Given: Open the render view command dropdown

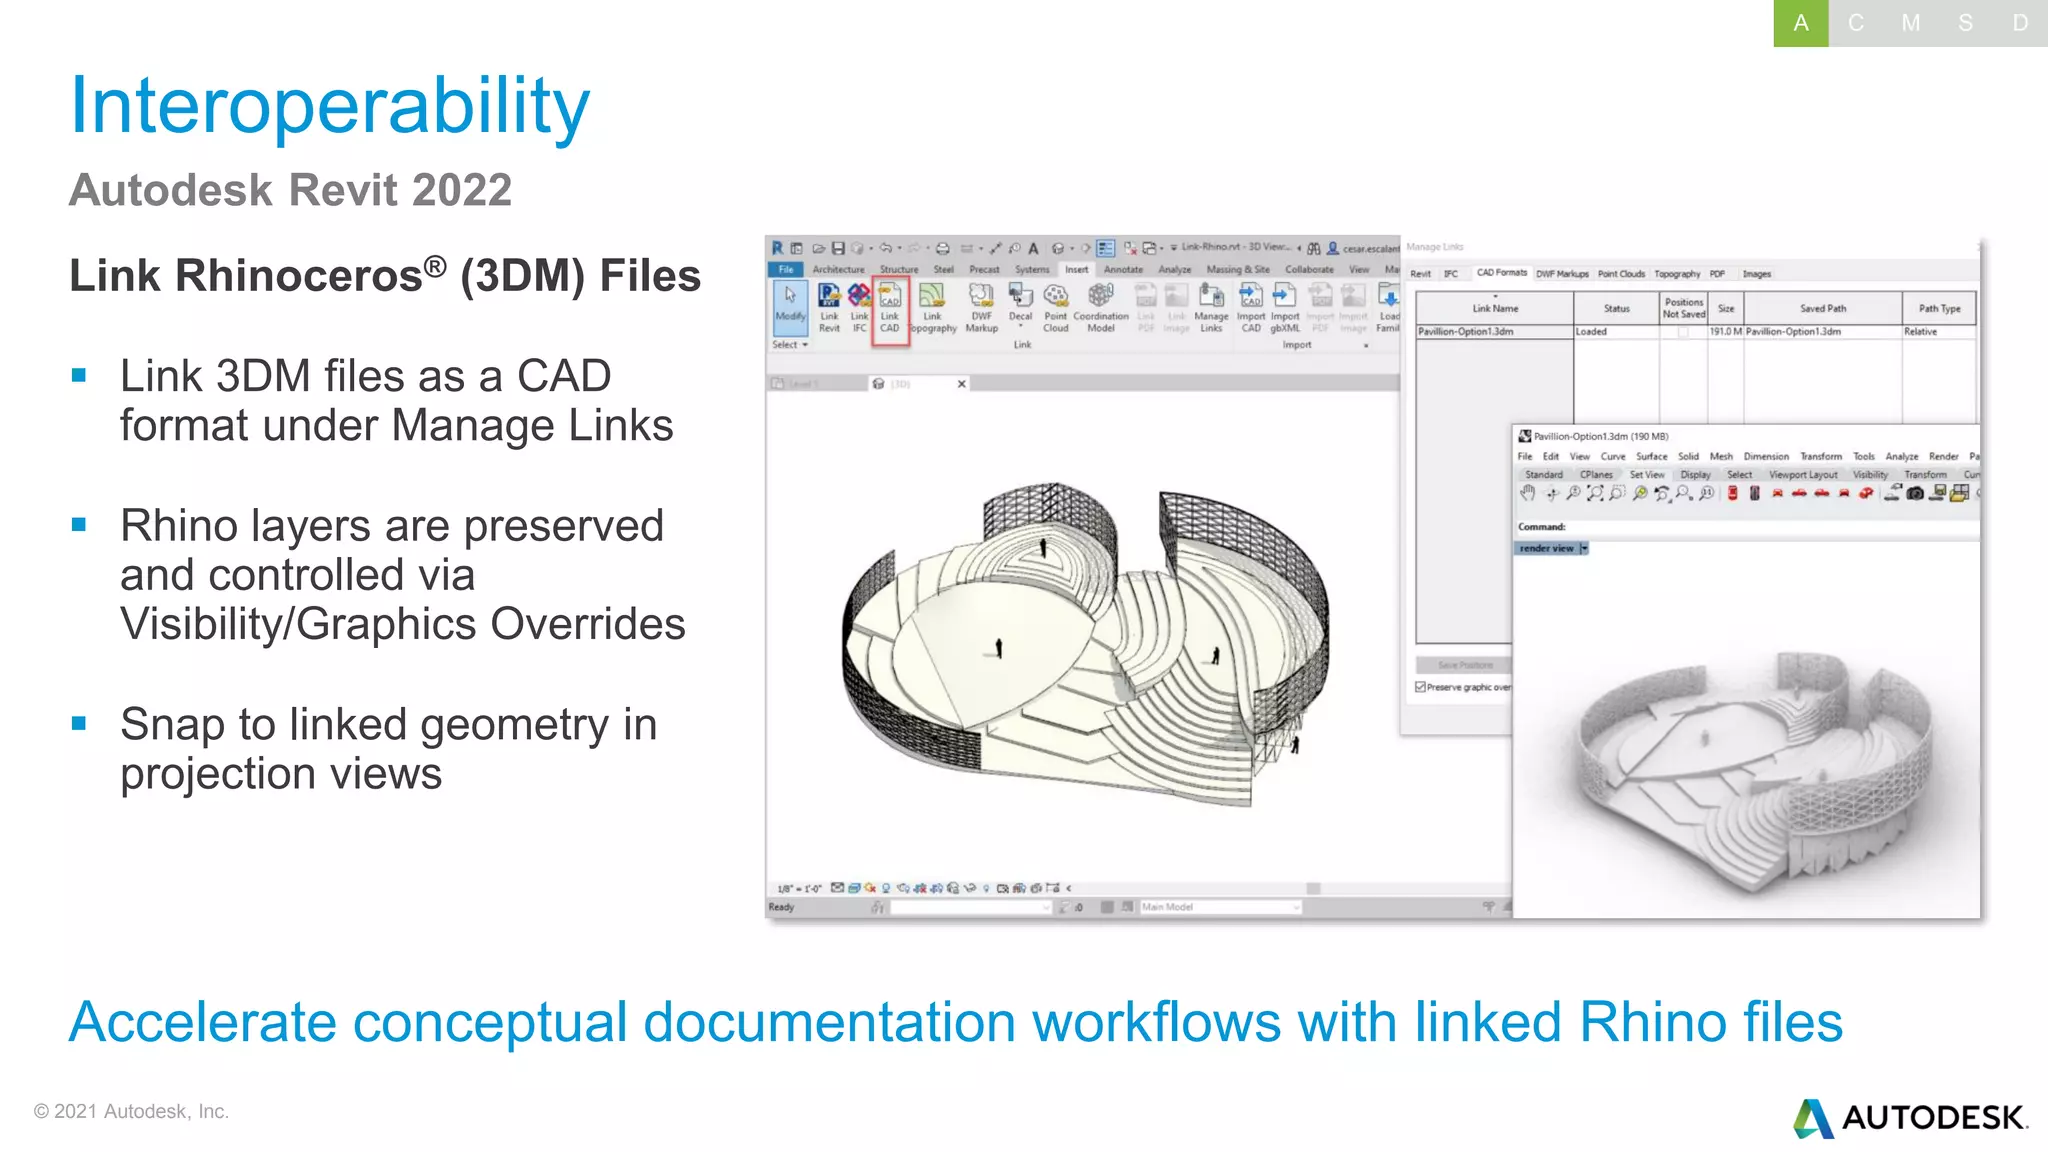Looking at the screenshot, I should [x=1584, y=548].
